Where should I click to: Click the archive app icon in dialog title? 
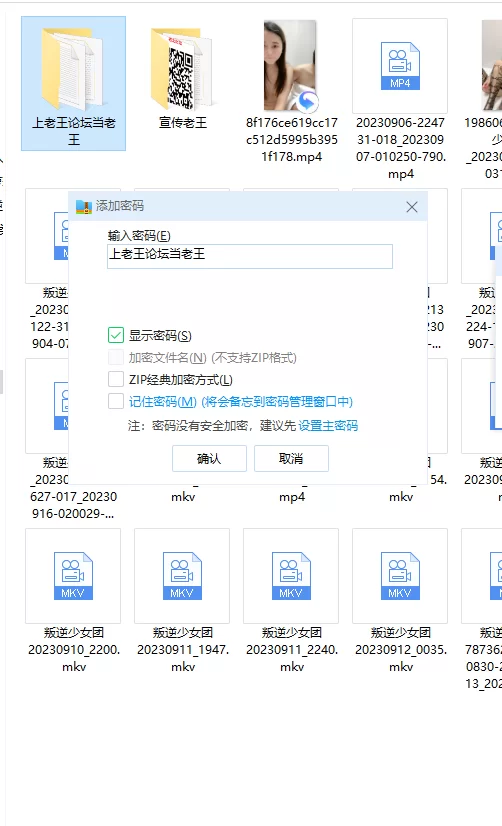click(x=84, y=206)
